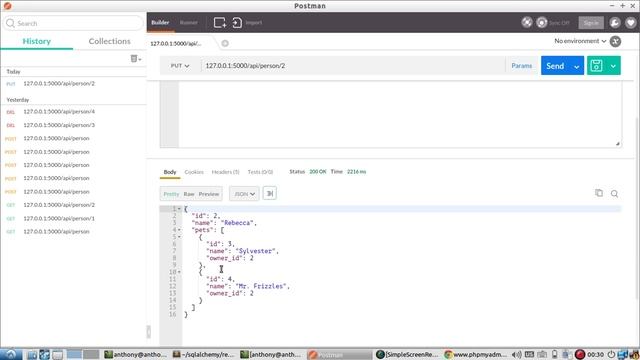Click the Sync Off status icon
Viewport: 640px width, 360px height.
(542, 22)
